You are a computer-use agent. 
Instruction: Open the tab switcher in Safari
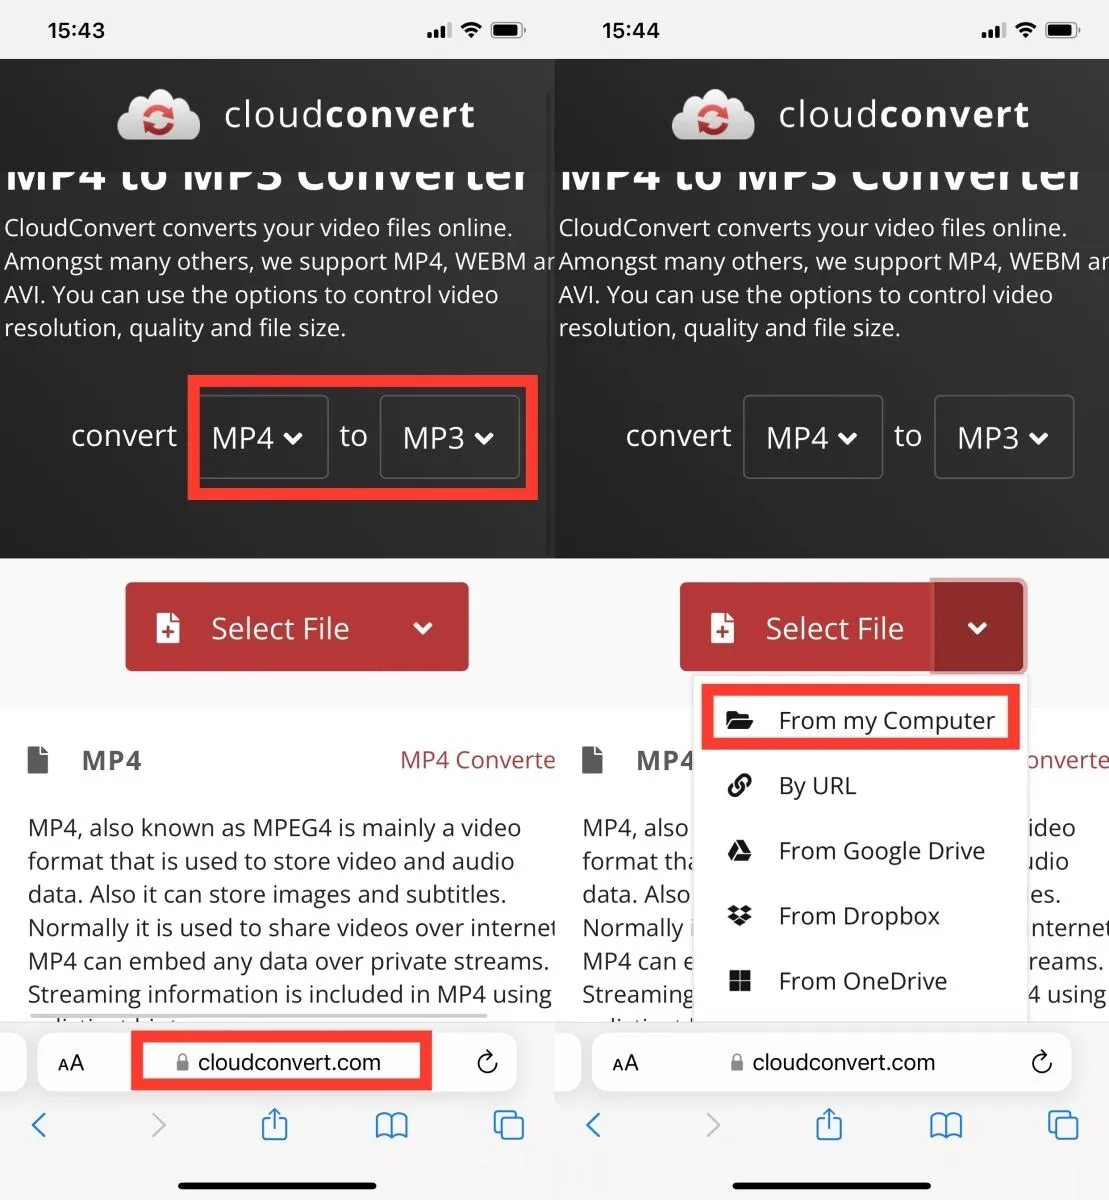tap(508, 1124)
